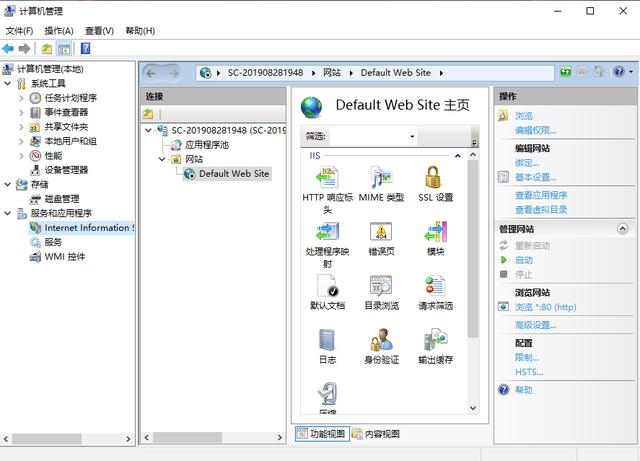
Task: Click the show/hide console tree toolbar icon
Action: tap(64, 49)
